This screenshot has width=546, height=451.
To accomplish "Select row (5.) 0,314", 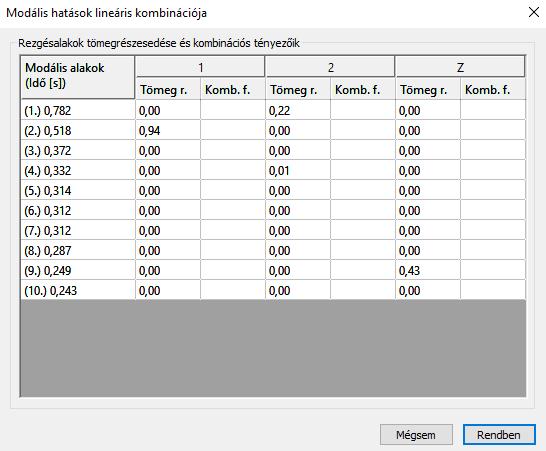I will click(x=78, y=190).
